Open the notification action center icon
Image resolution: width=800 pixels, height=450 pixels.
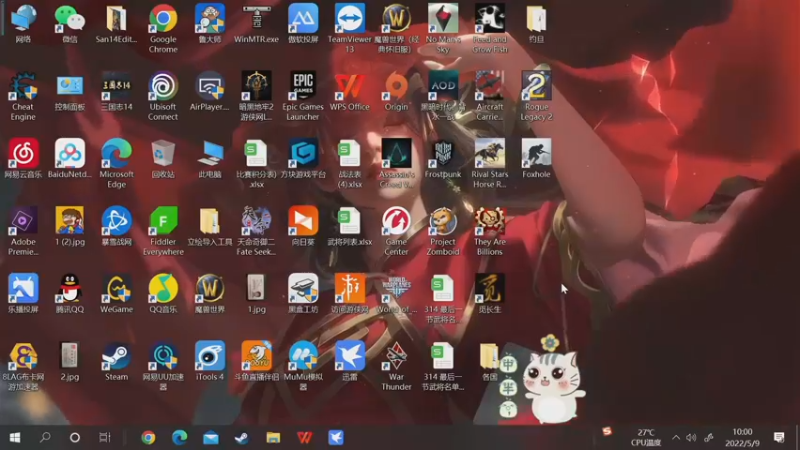pyautogui.click(x=779, y=437)
